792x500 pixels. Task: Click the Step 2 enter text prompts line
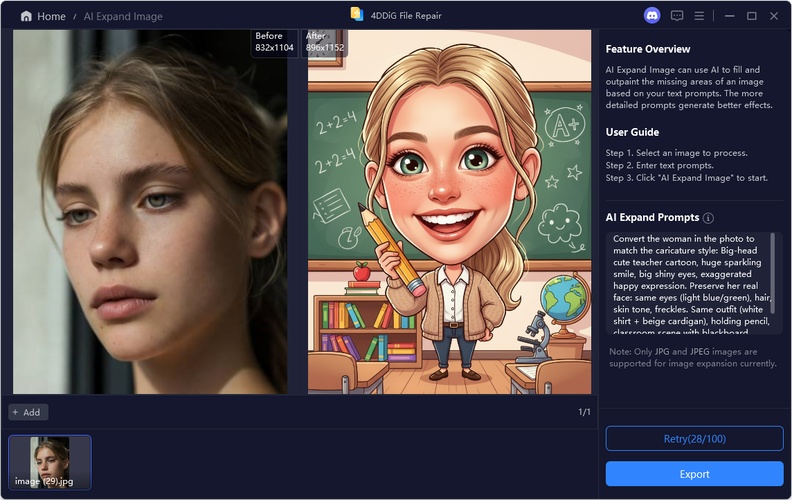coord(660,165)
